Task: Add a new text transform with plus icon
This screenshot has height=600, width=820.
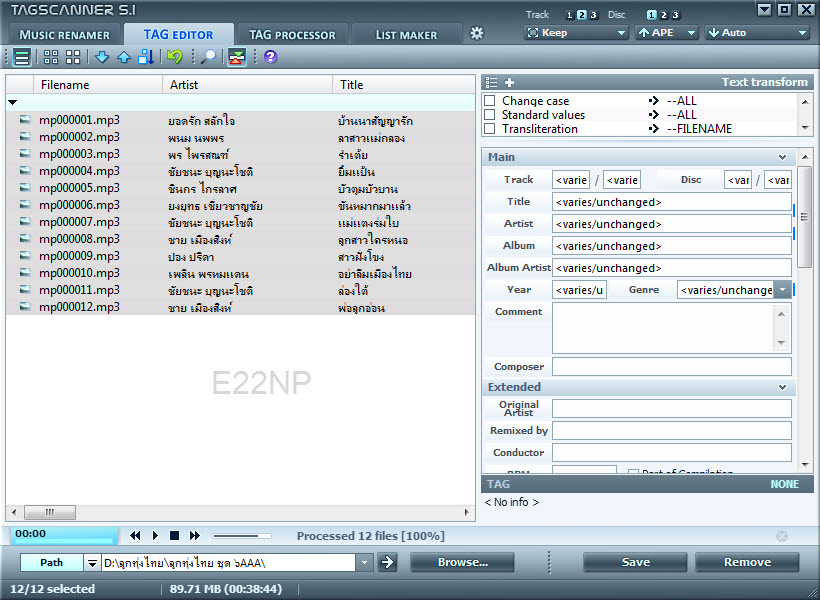Action: [509, 82]
